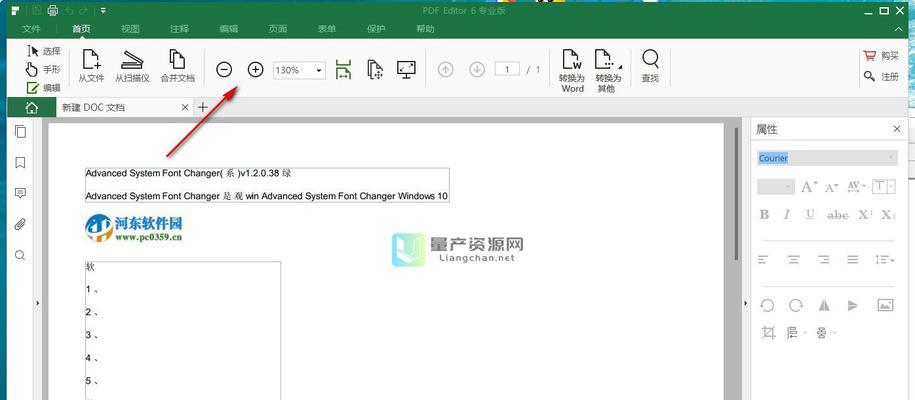Switch to the 页面 tab
915x400 pixels.
point(278,29)
